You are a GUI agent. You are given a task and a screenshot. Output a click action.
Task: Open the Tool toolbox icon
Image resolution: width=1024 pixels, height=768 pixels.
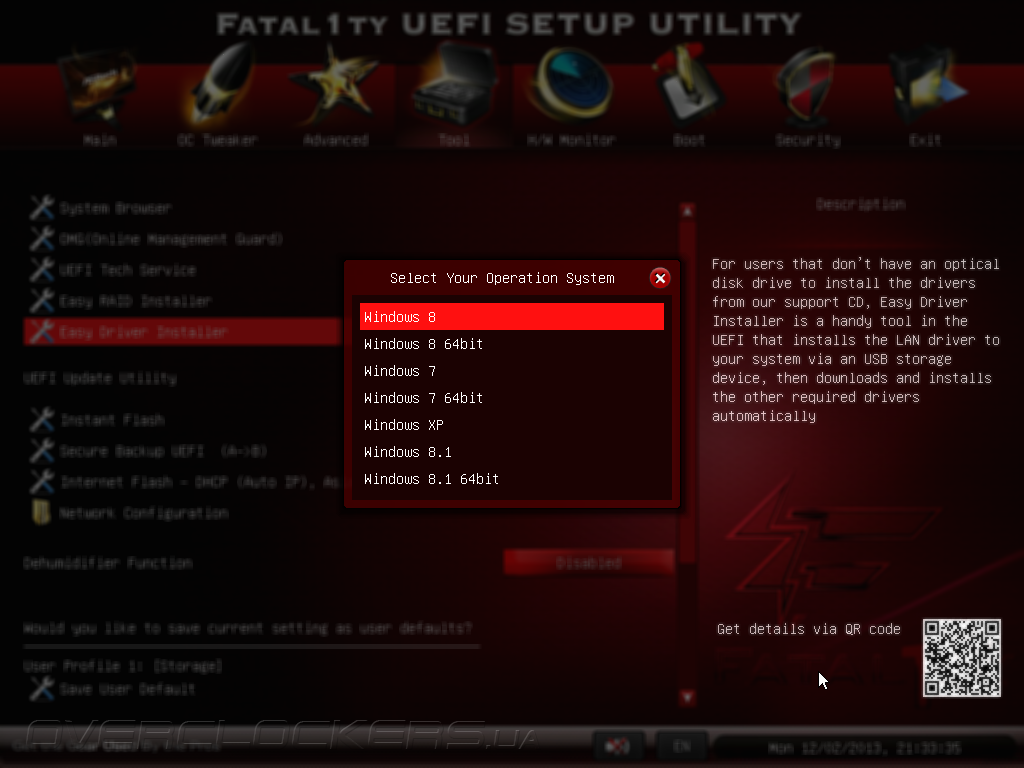(x=453, y=84)
